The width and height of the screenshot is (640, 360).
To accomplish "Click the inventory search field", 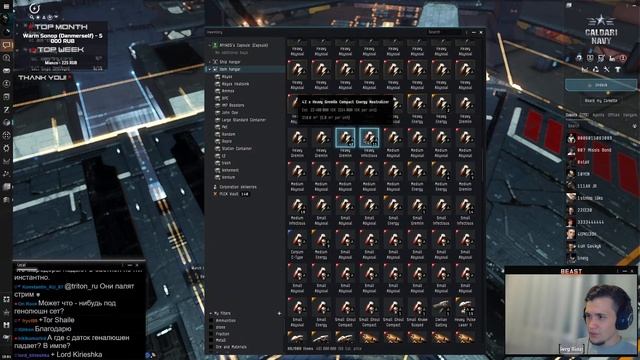I will [444, 32].
